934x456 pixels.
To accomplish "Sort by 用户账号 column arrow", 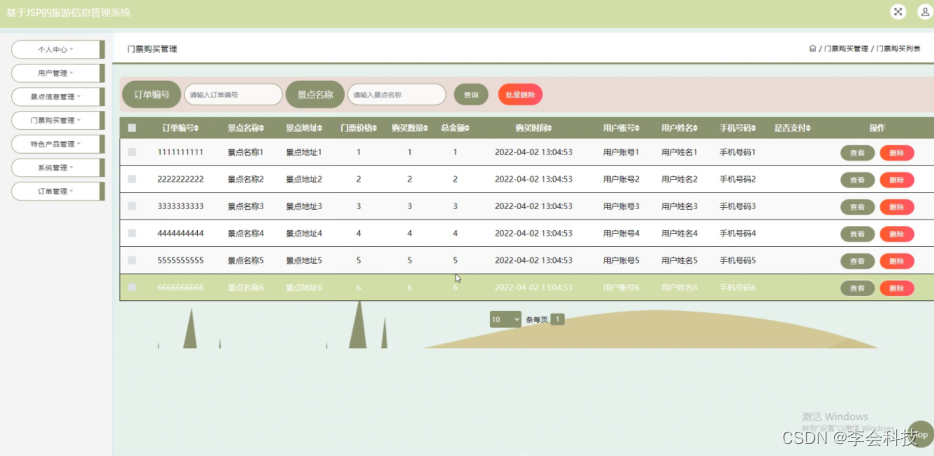I will coord(637,128).
